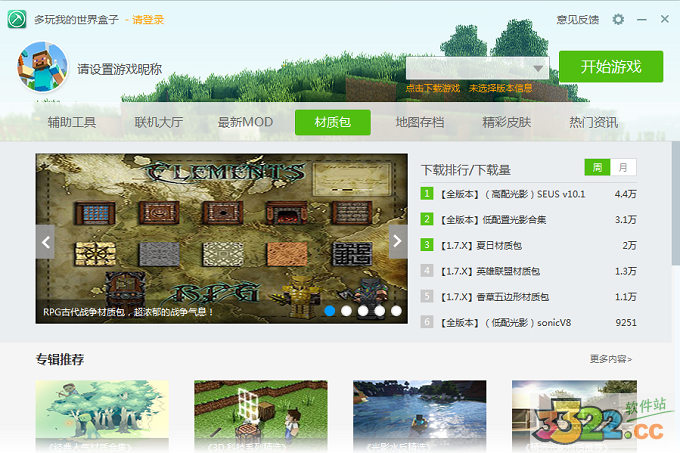Open the 光影水反 album thumbnail
Image resolution: width=680 pixels, height=453 pixels.
point(419,416)
